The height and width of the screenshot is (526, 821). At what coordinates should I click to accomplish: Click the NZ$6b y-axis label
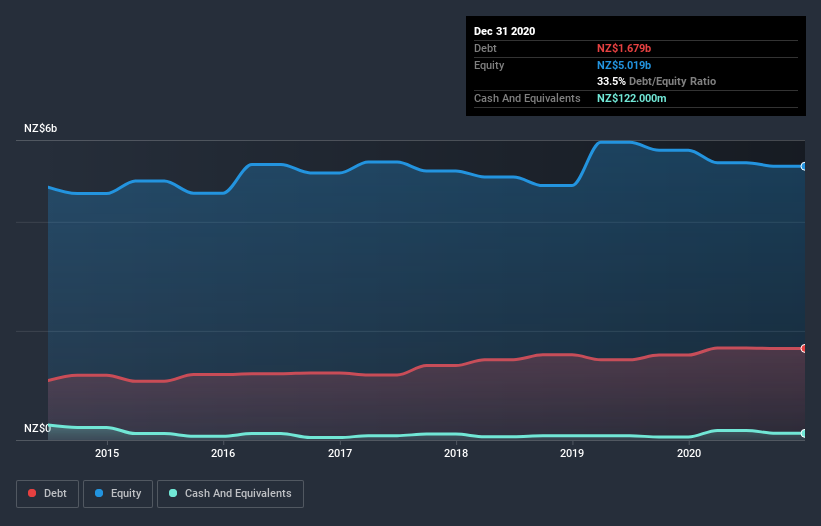click(40, 128)
